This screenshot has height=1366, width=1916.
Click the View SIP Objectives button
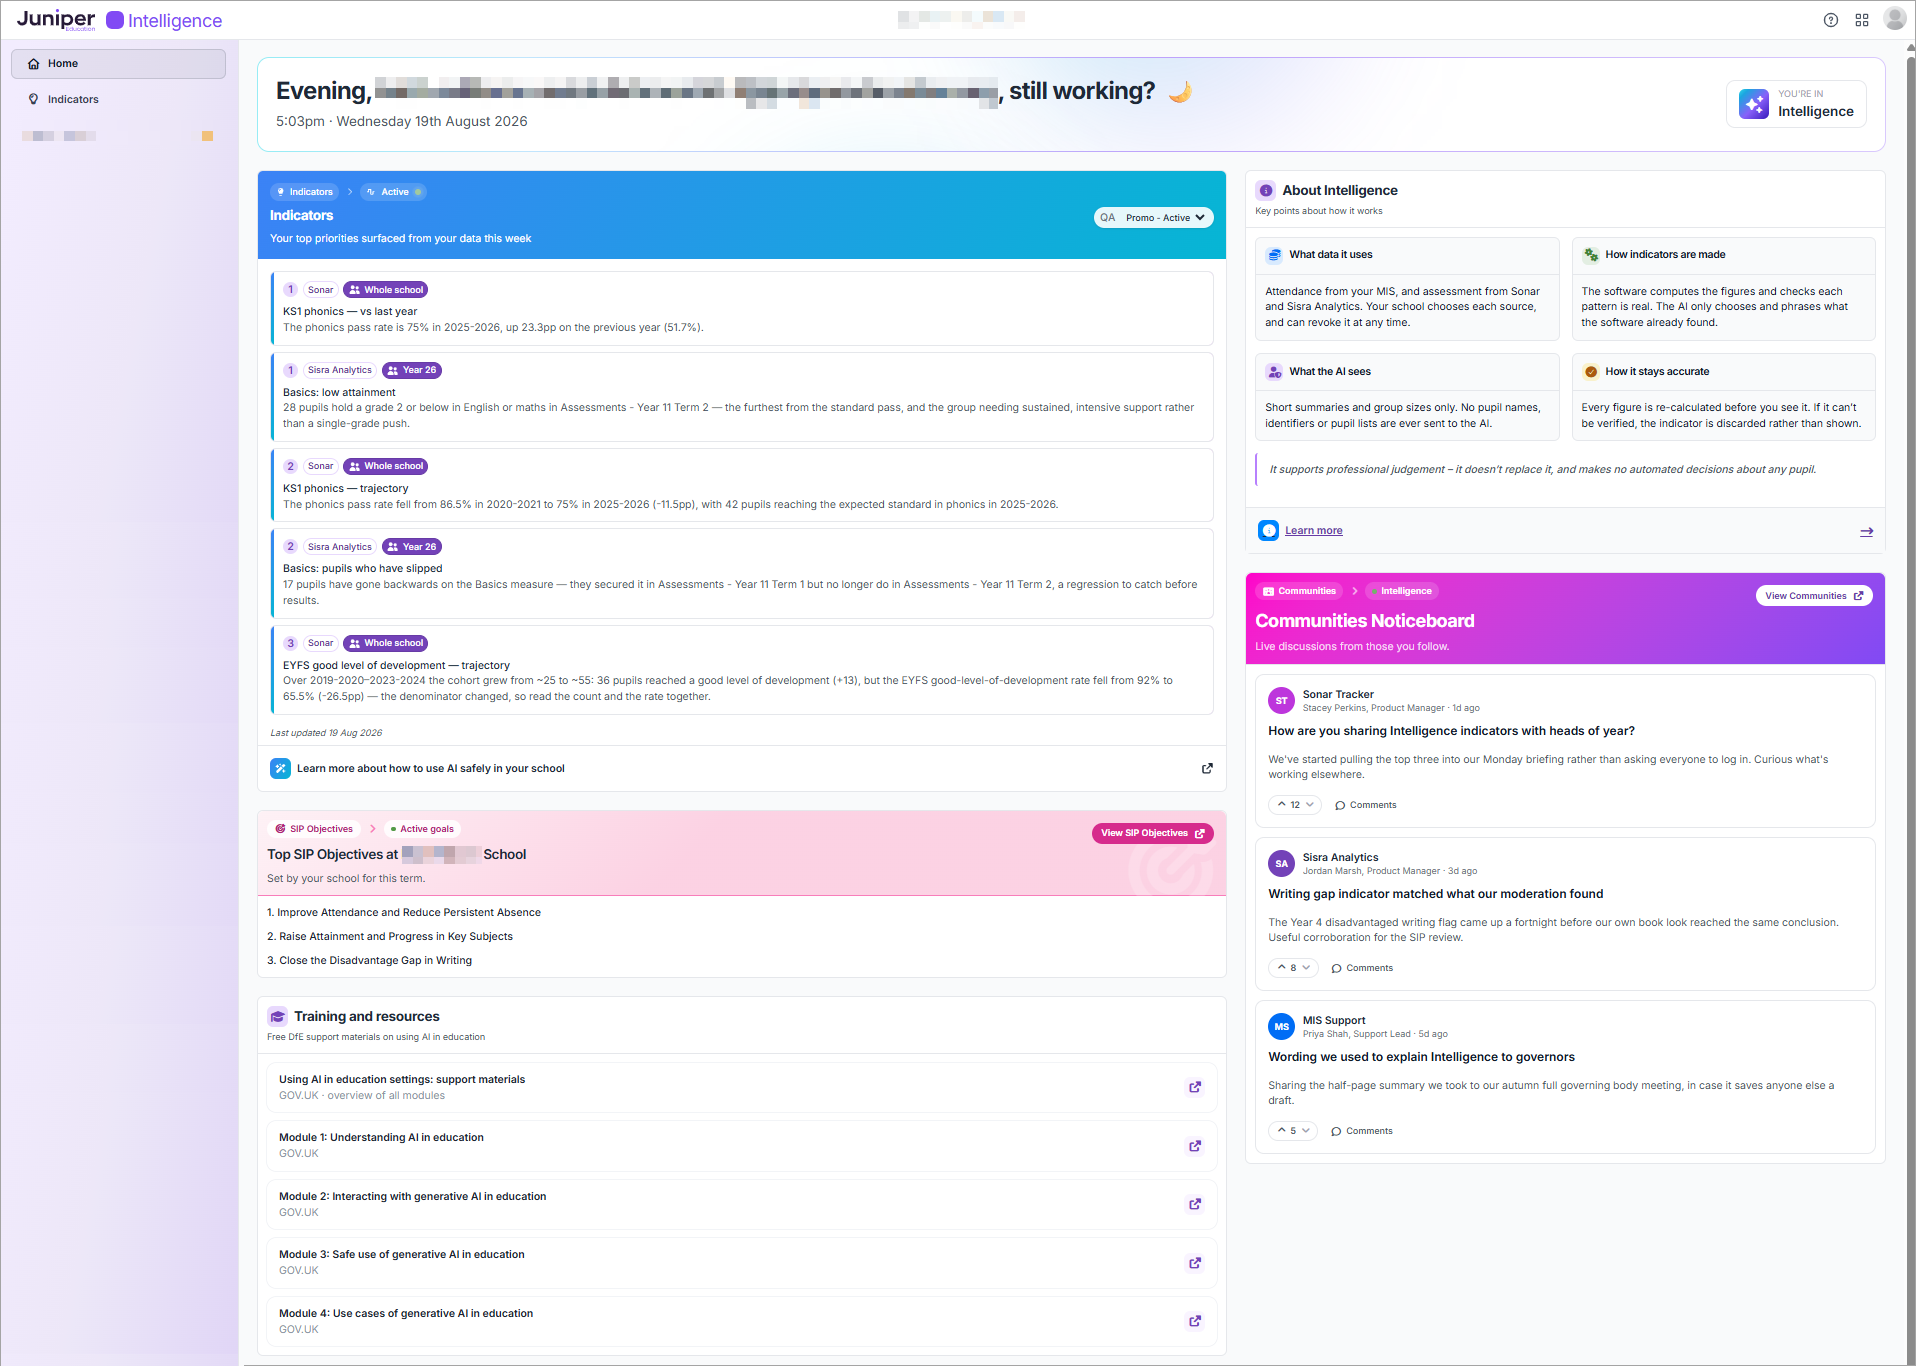(x=1152, y=833)
